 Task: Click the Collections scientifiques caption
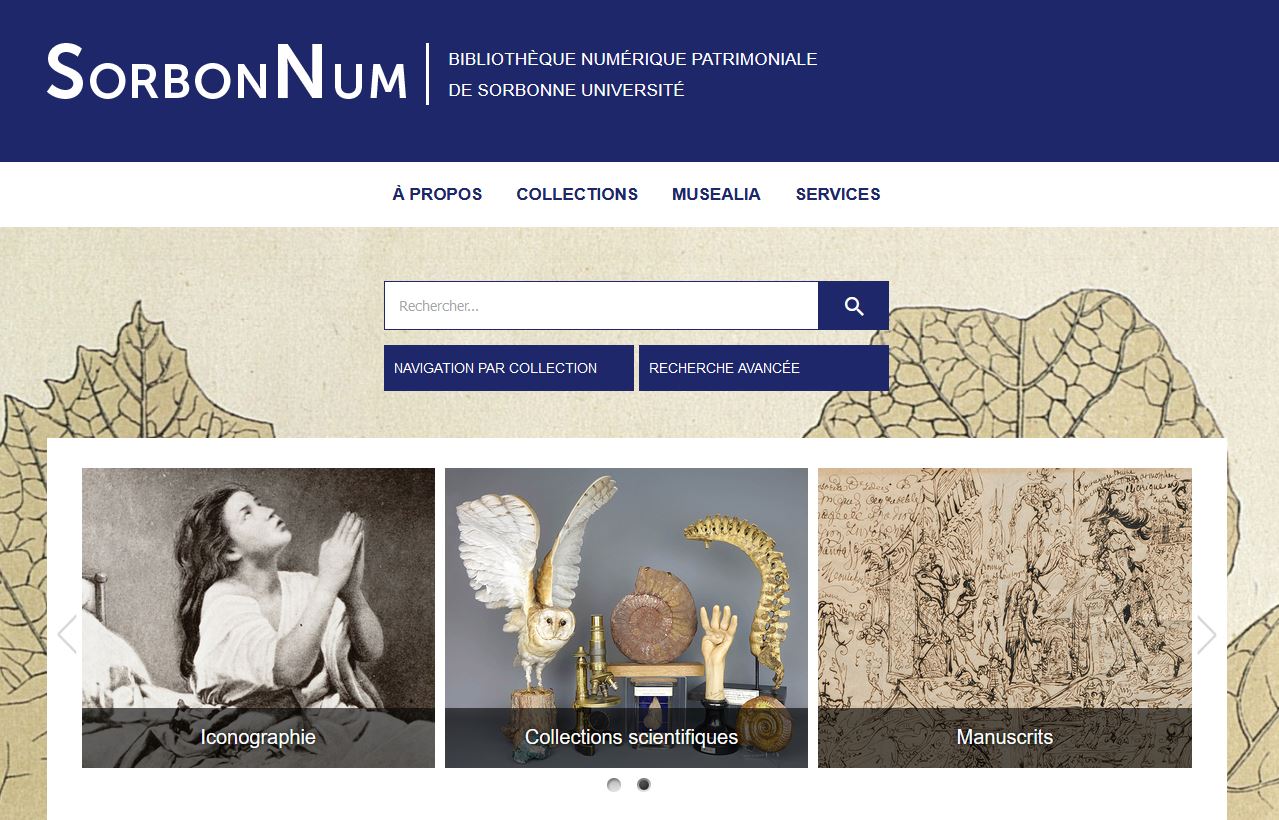click(x=631, y=737)
